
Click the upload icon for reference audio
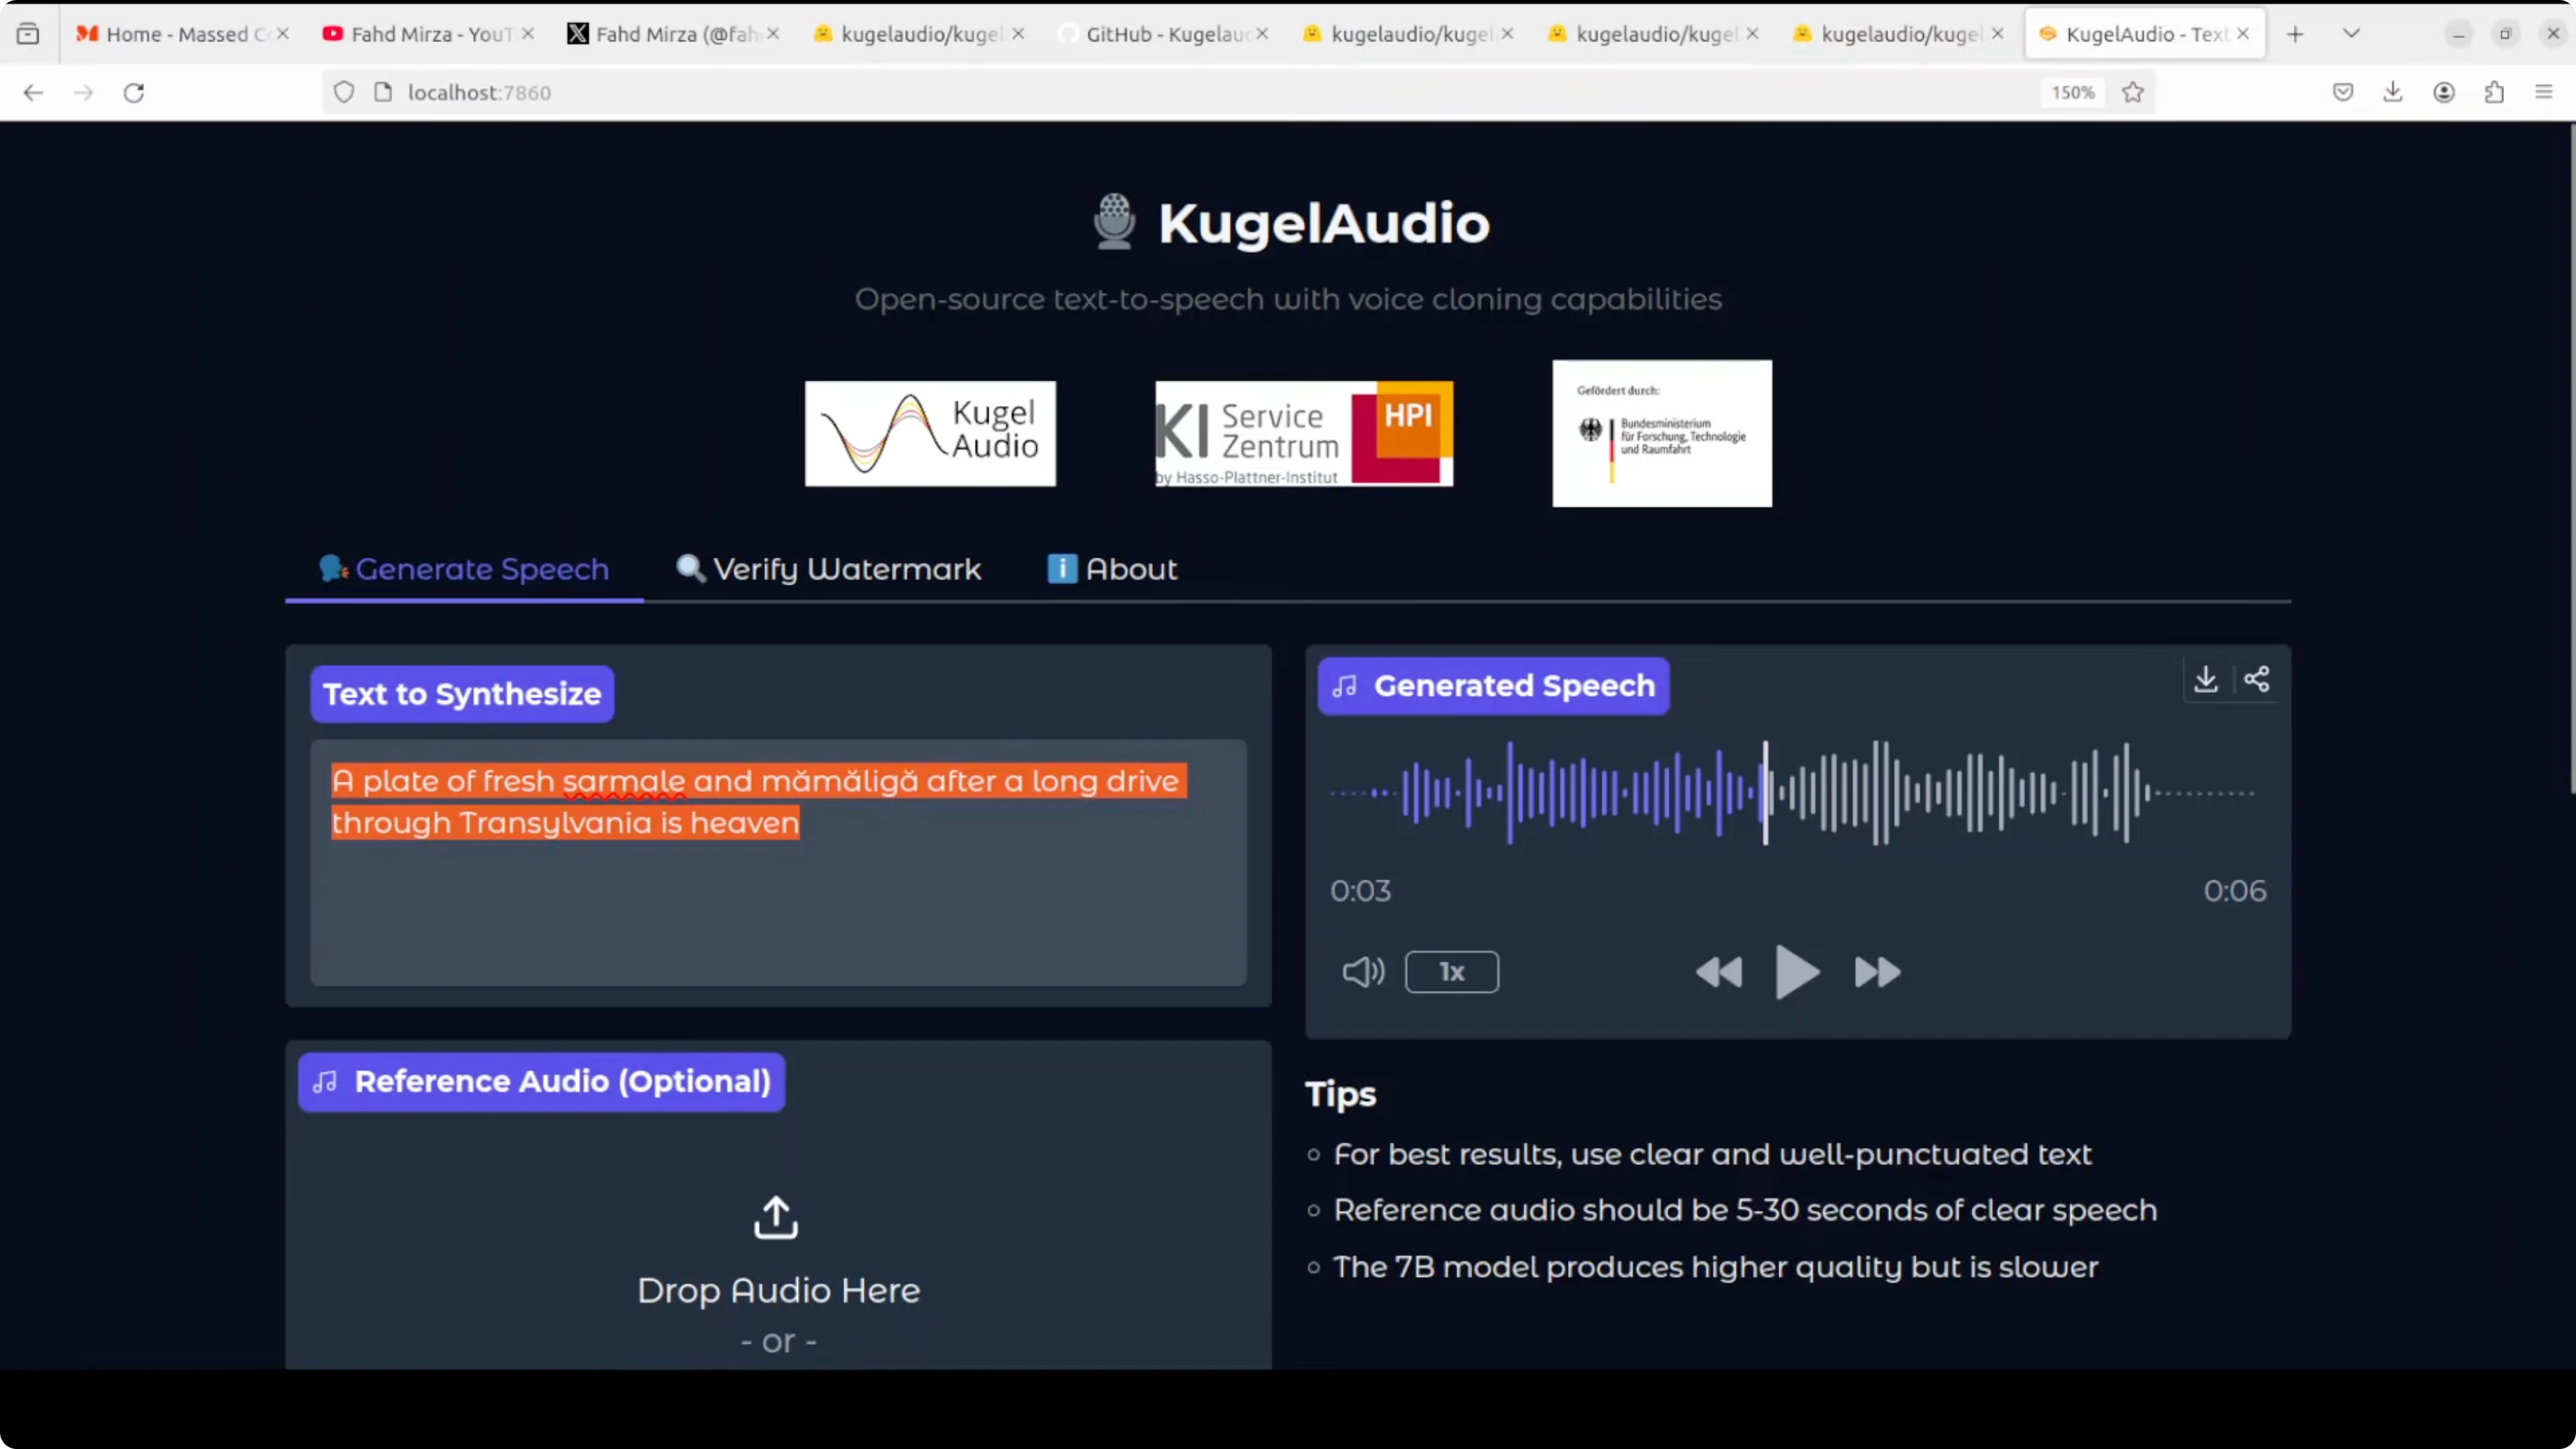(776, 1218)
